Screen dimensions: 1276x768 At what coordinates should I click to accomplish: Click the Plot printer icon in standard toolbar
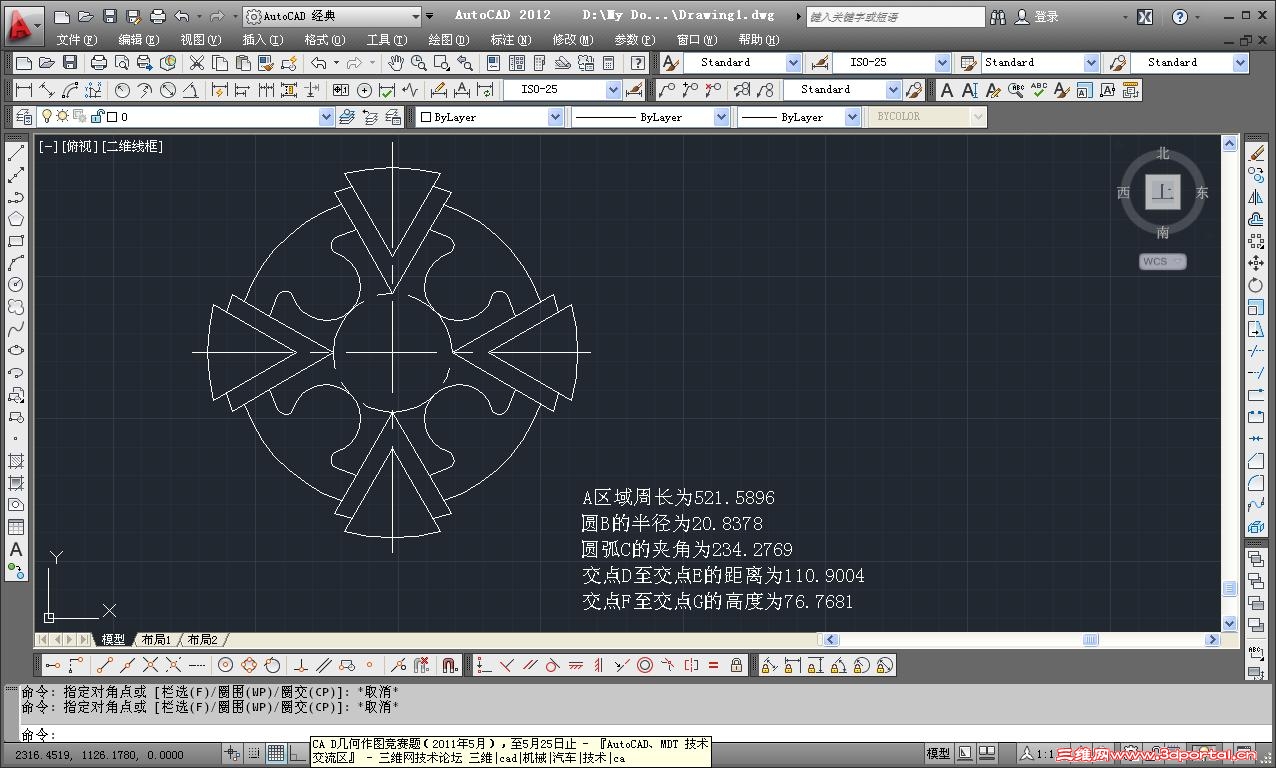[x=99, y=63]
